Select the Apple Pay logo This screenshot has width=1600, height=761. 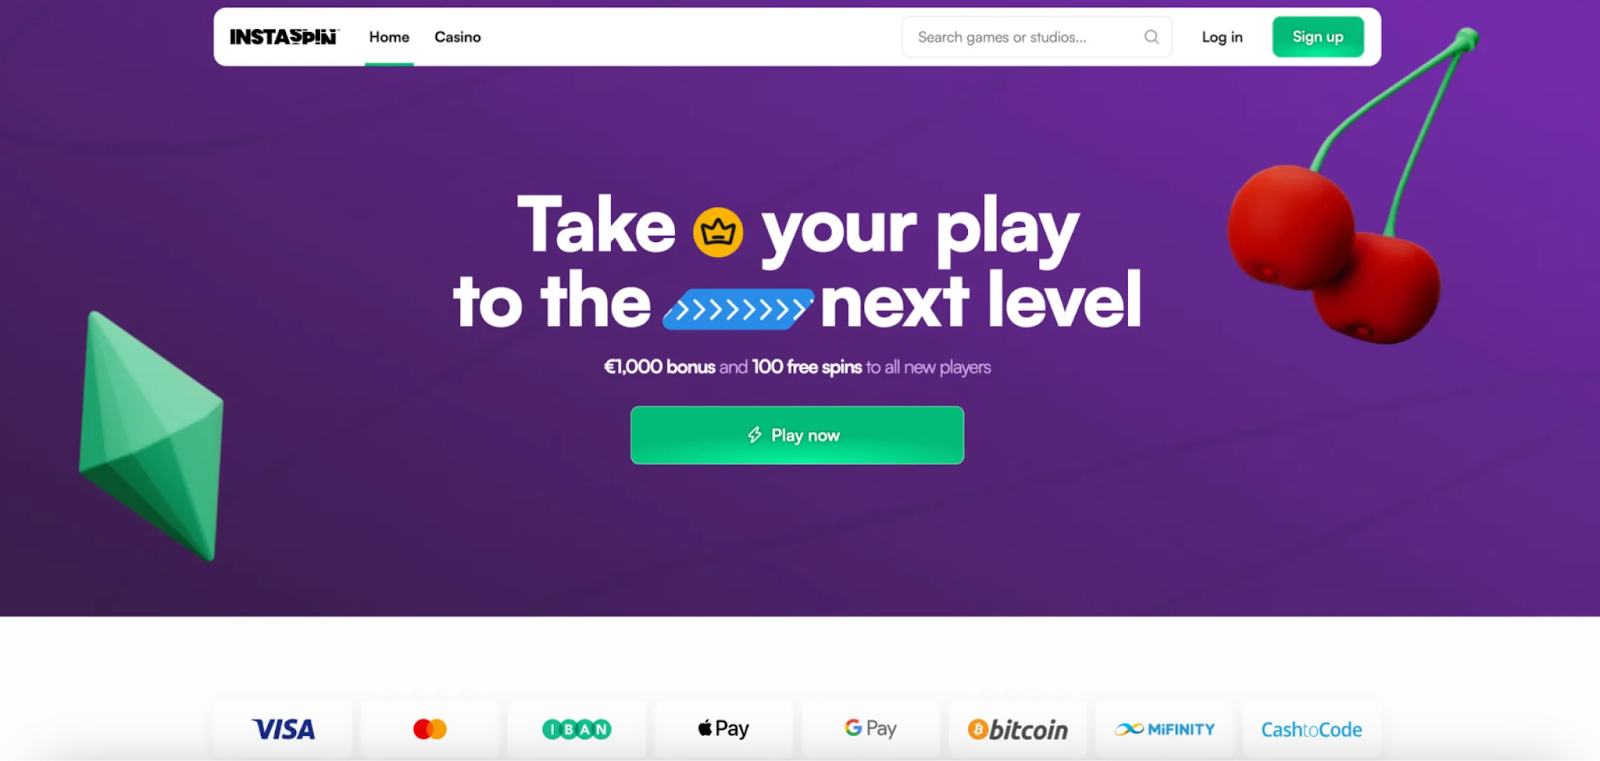724,729
